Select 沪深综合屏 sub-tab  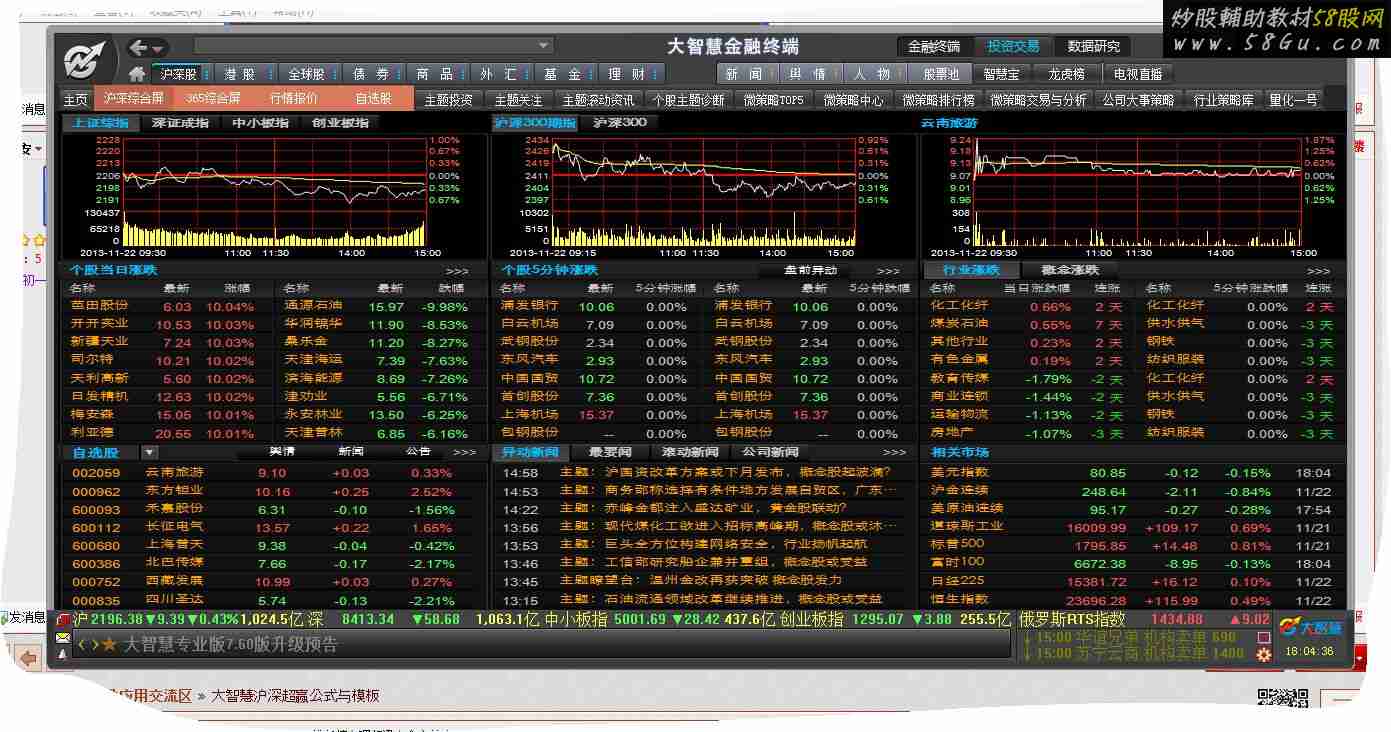coord(133,99)
